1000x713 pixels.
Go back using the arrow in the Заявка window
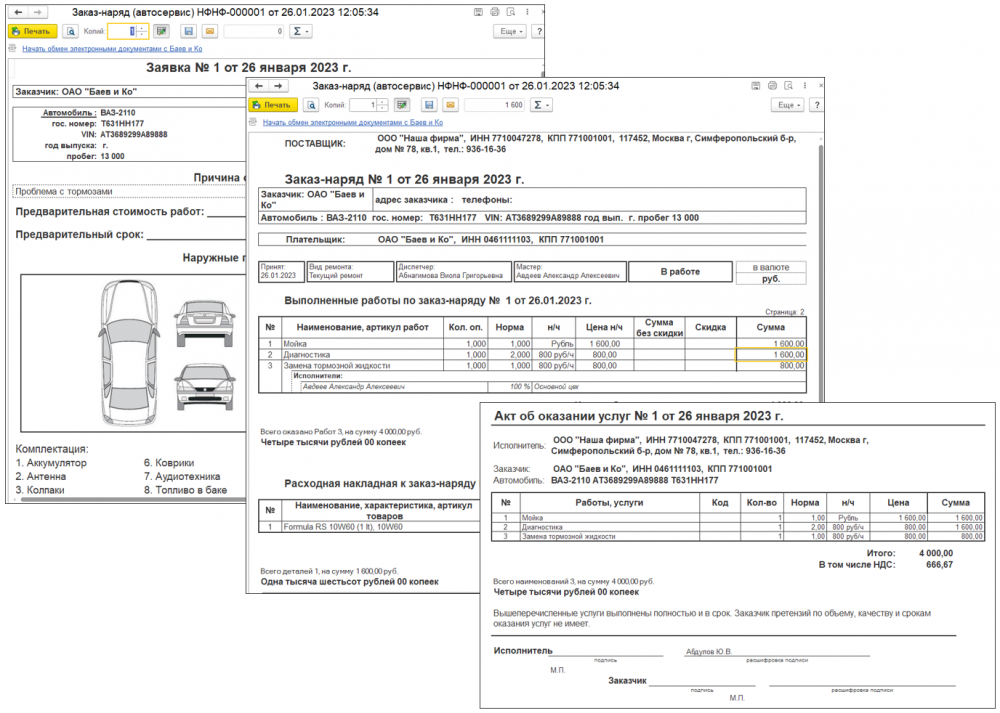coord(19,12)
